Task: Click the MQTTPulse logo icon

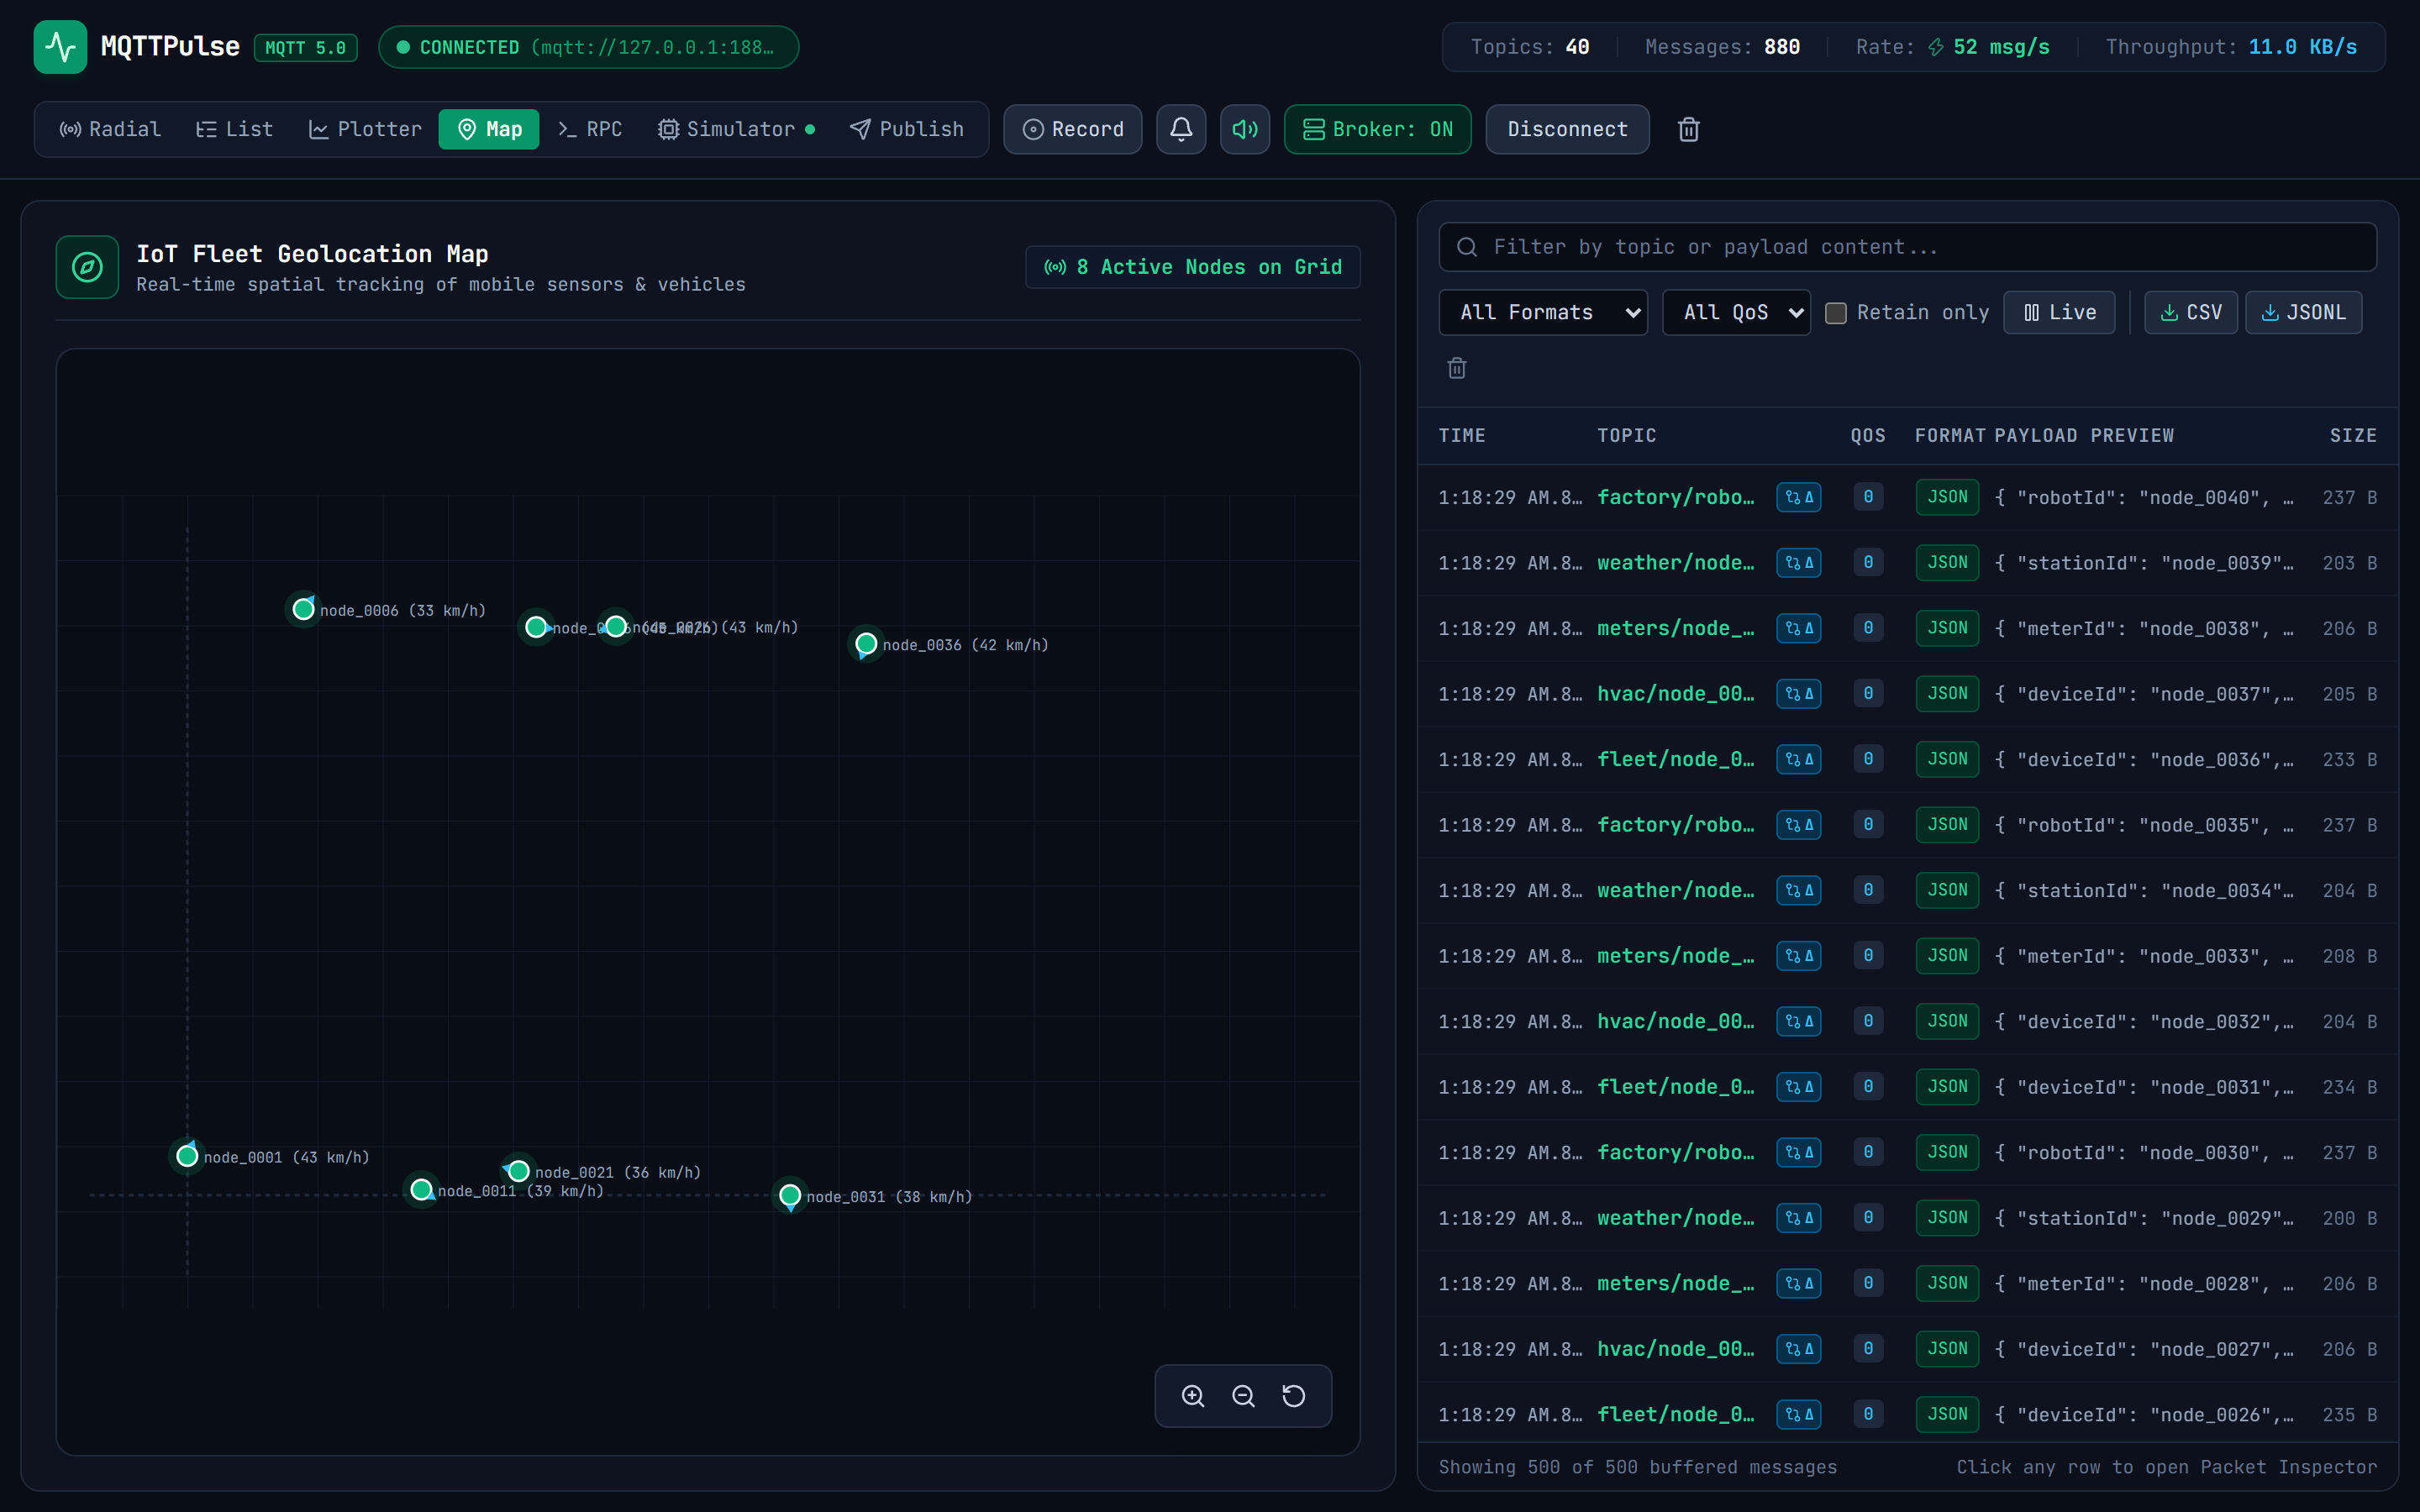Action: 60,47
